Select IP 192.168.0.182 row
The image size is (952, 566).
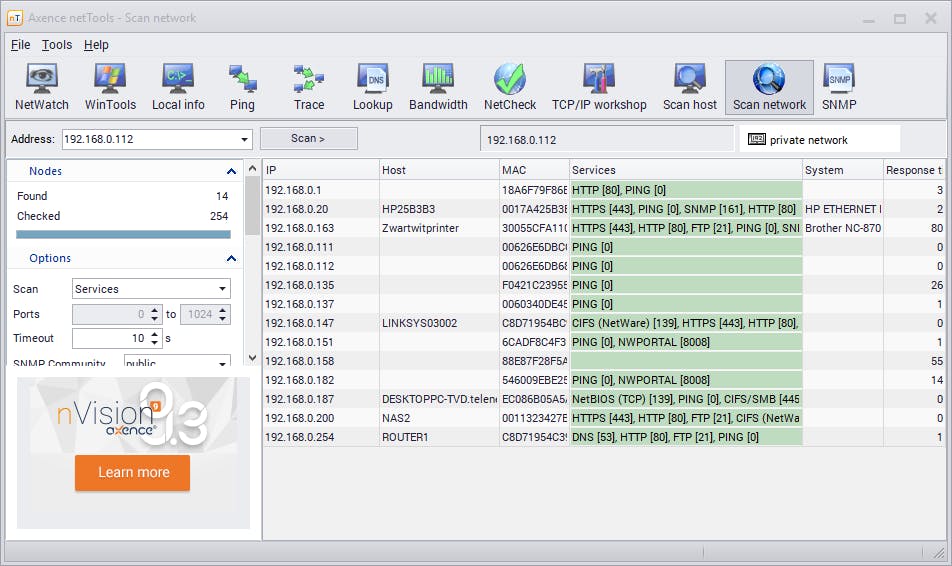[x=604, y=380]
